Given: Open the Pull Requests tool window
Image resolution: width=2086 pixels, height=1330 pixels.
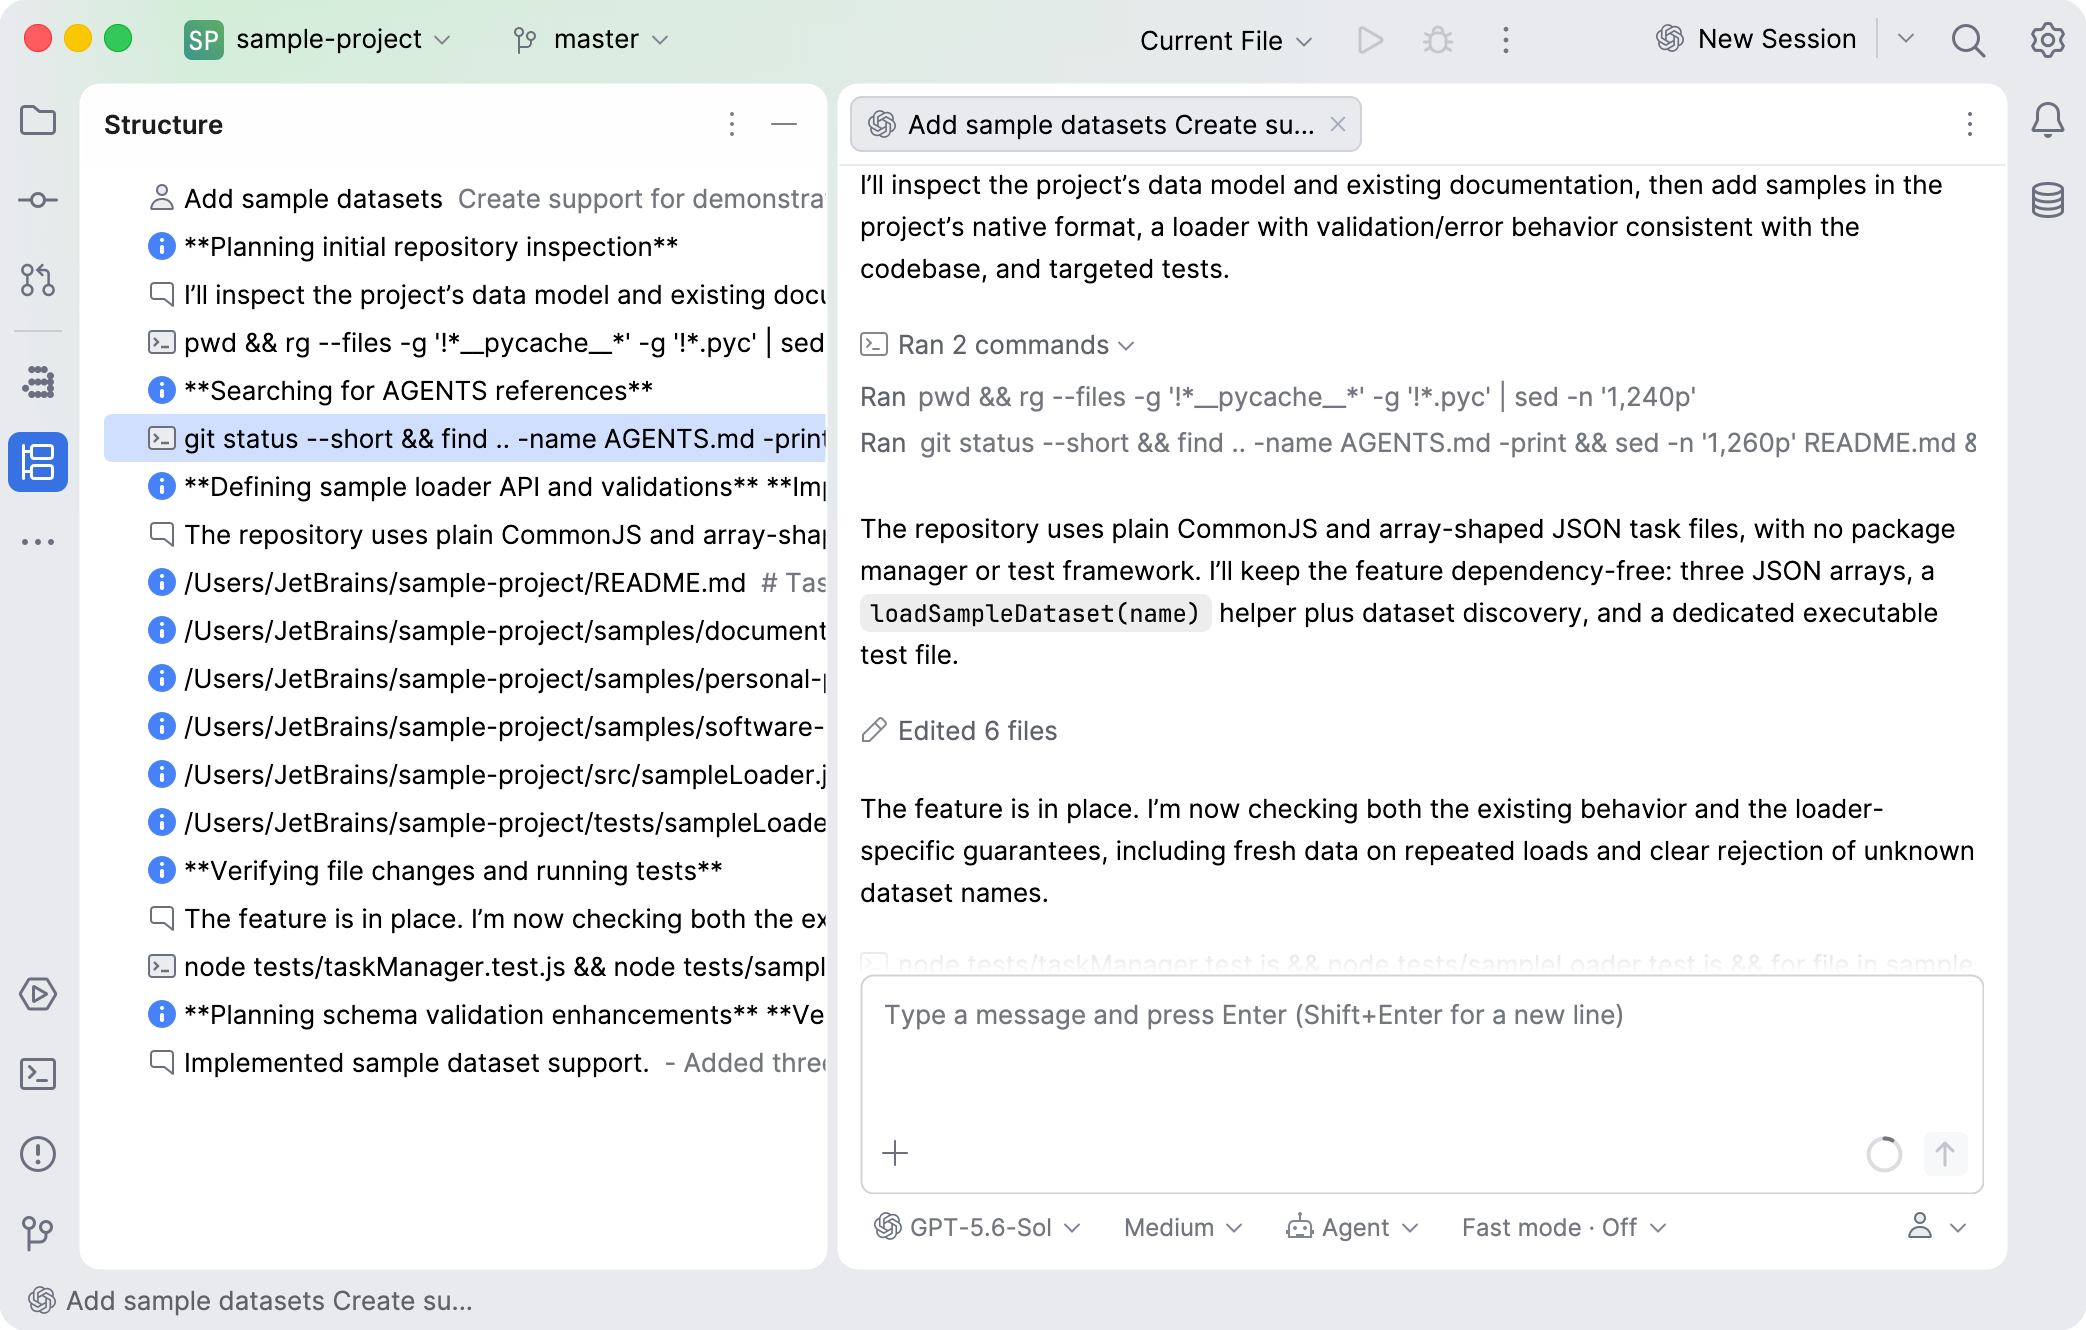Looking at the screenshot, I should [38, 280].
